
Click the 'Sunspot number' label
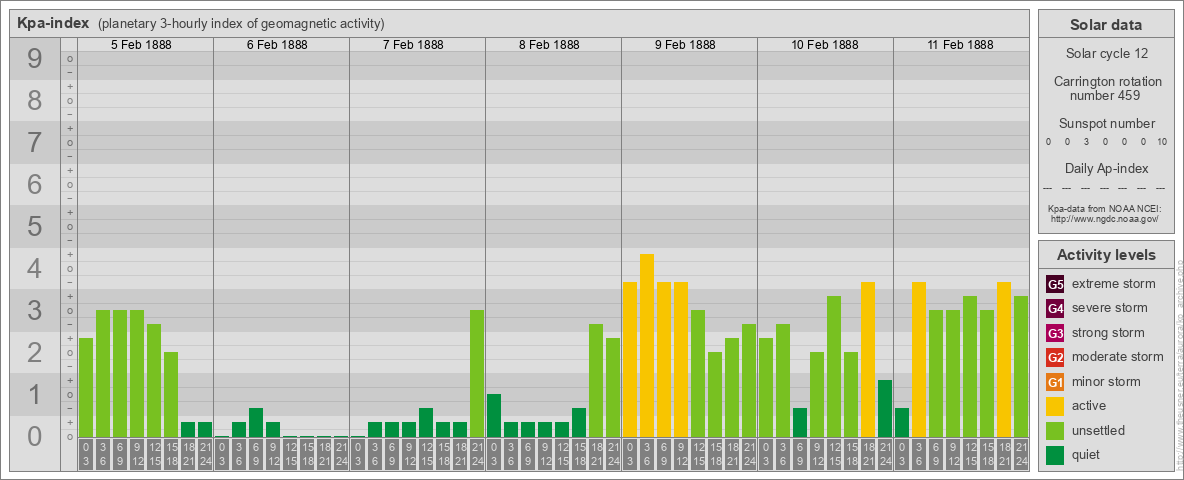pyautogui.click(x=1106, y=124)
